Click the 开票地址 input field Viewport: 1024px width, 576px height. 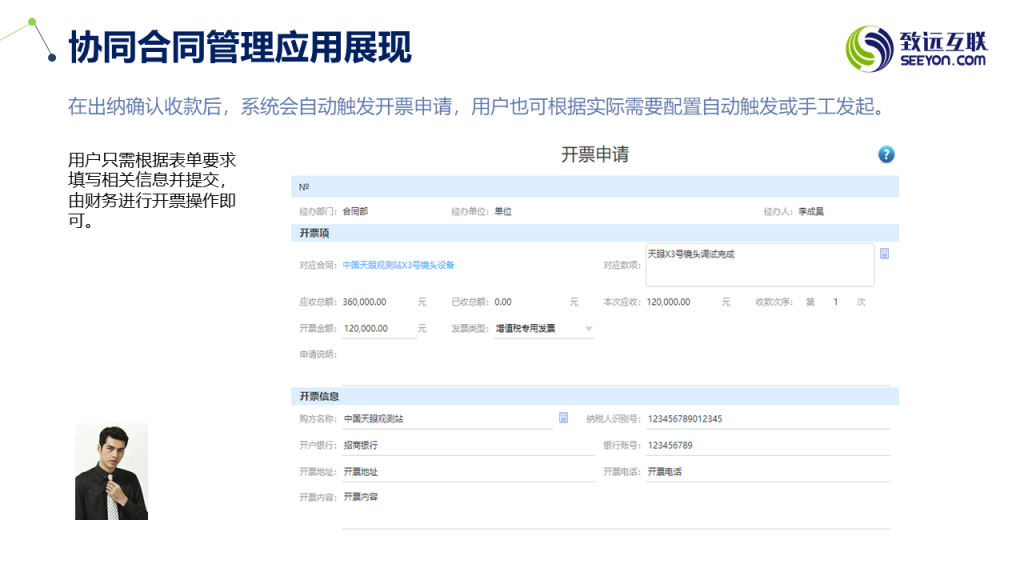(x=466, y=472)
